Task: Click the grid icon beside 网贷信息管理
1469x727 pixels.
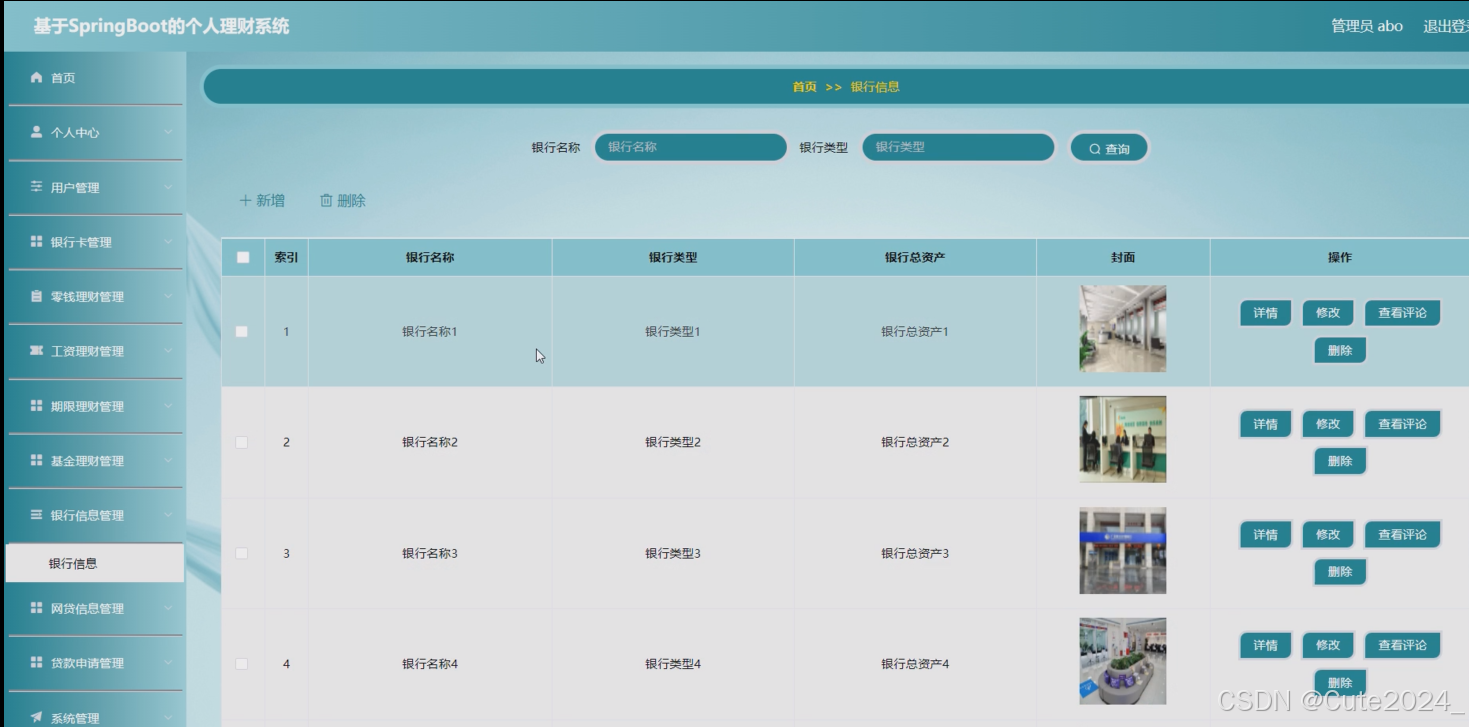Action: click(37, 608)
